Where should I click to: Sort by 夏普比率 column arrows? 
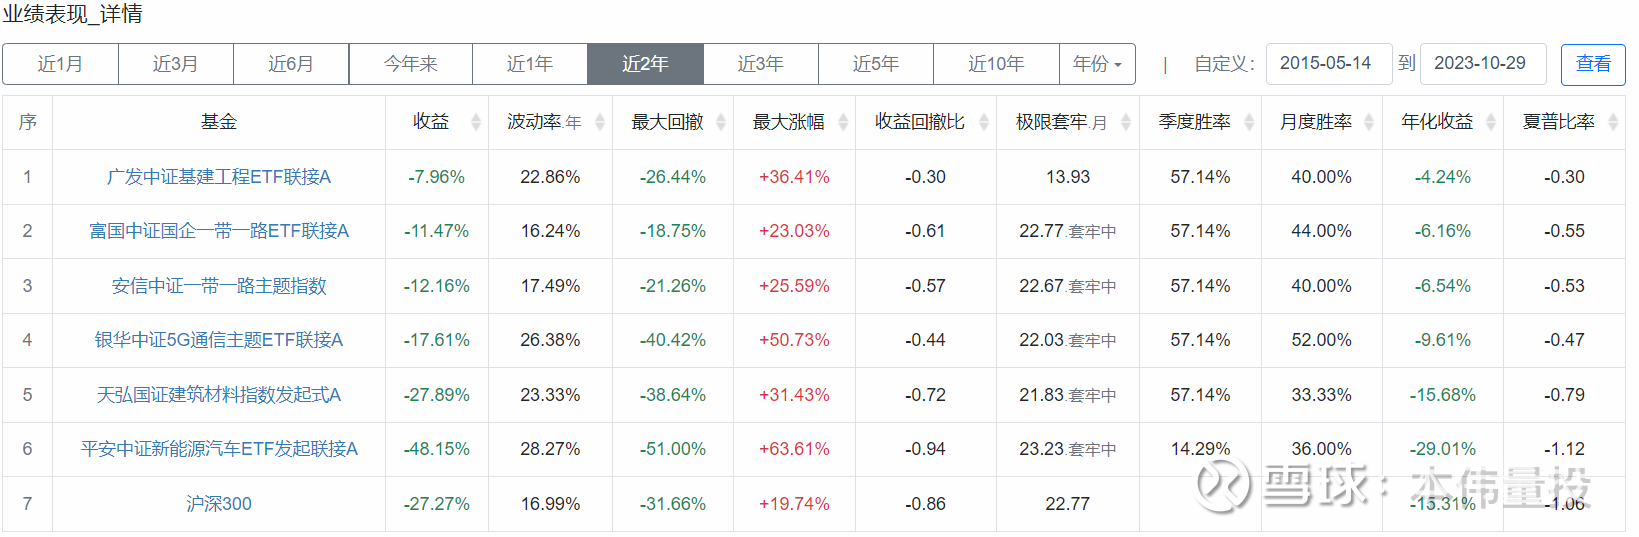click(1613, 122)
